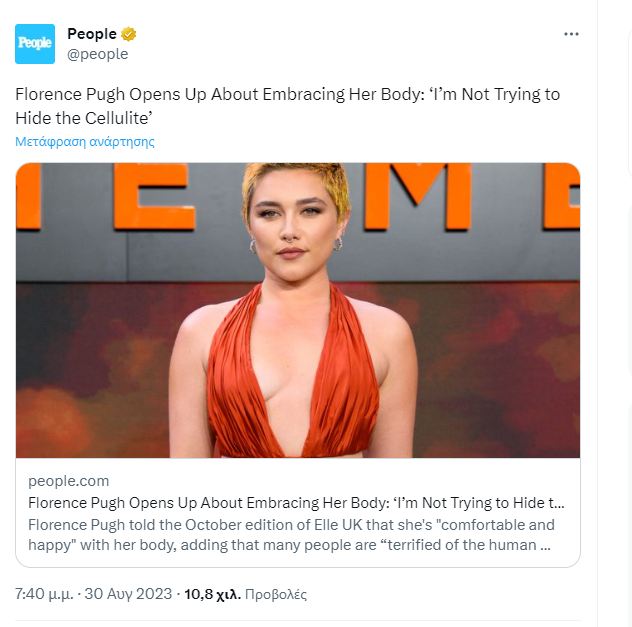Image resolution: width=632 pixels, height=627 pixels.
Task: Click the tweet headline about Florence Pugh
Action: click(287, 104)
